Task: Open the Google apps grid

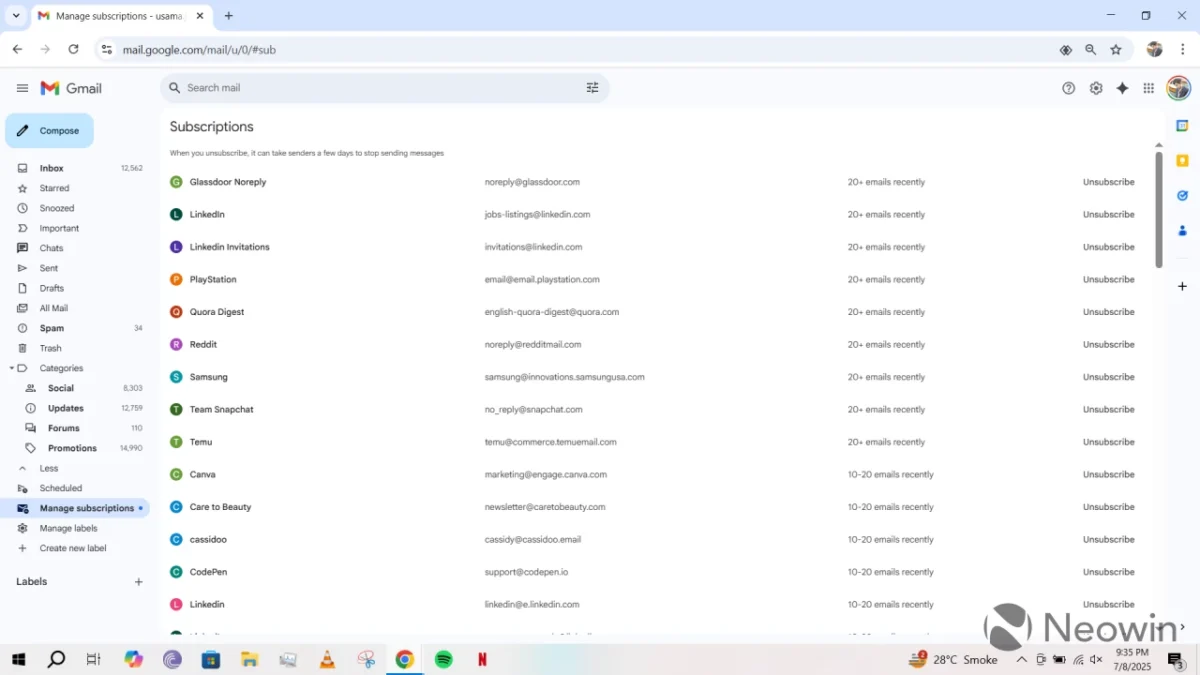Action: (1149, 88)
